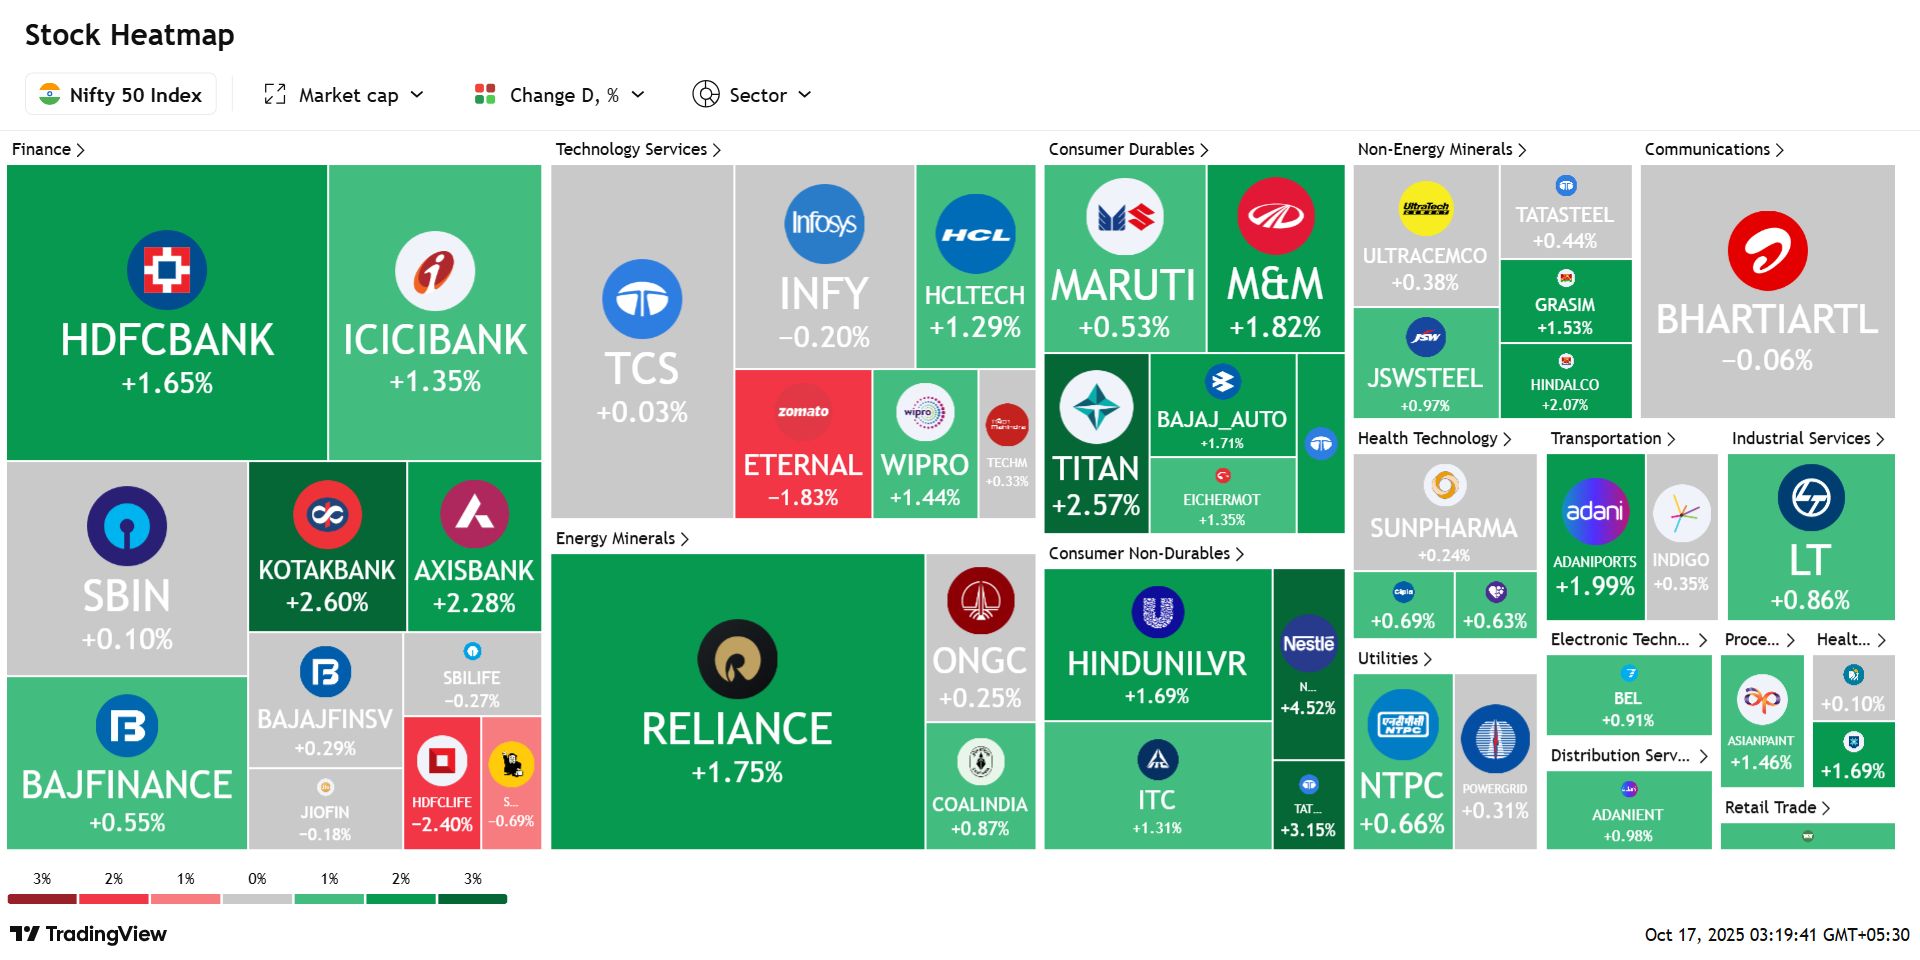Click the Axis Bank logo
The image size is (1920, 960).
(475, 514)
